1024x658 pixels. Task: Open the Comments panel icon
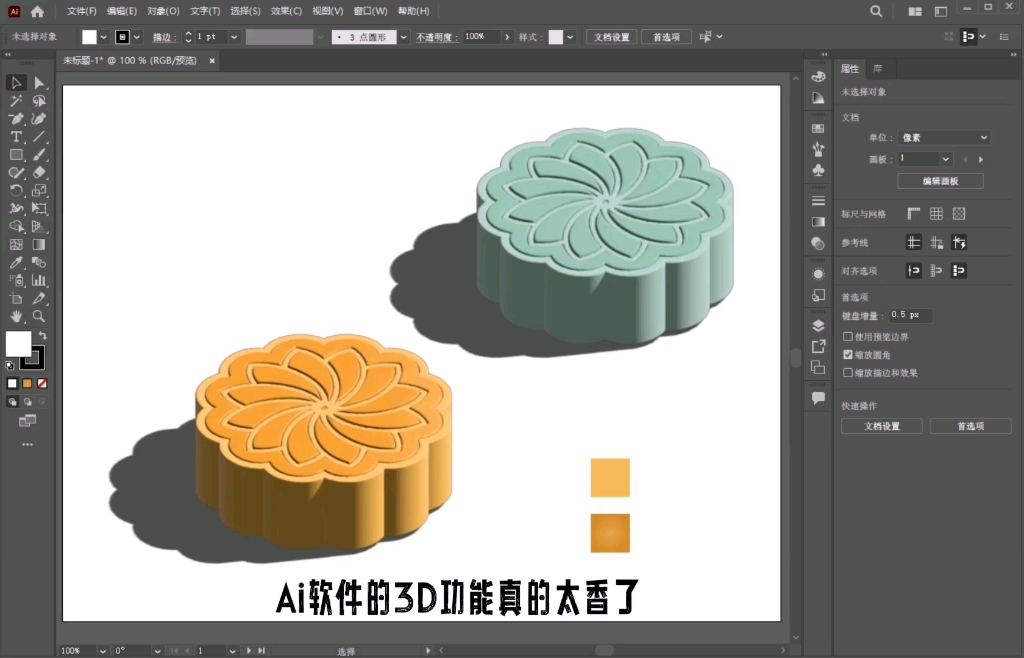[818, 398]
